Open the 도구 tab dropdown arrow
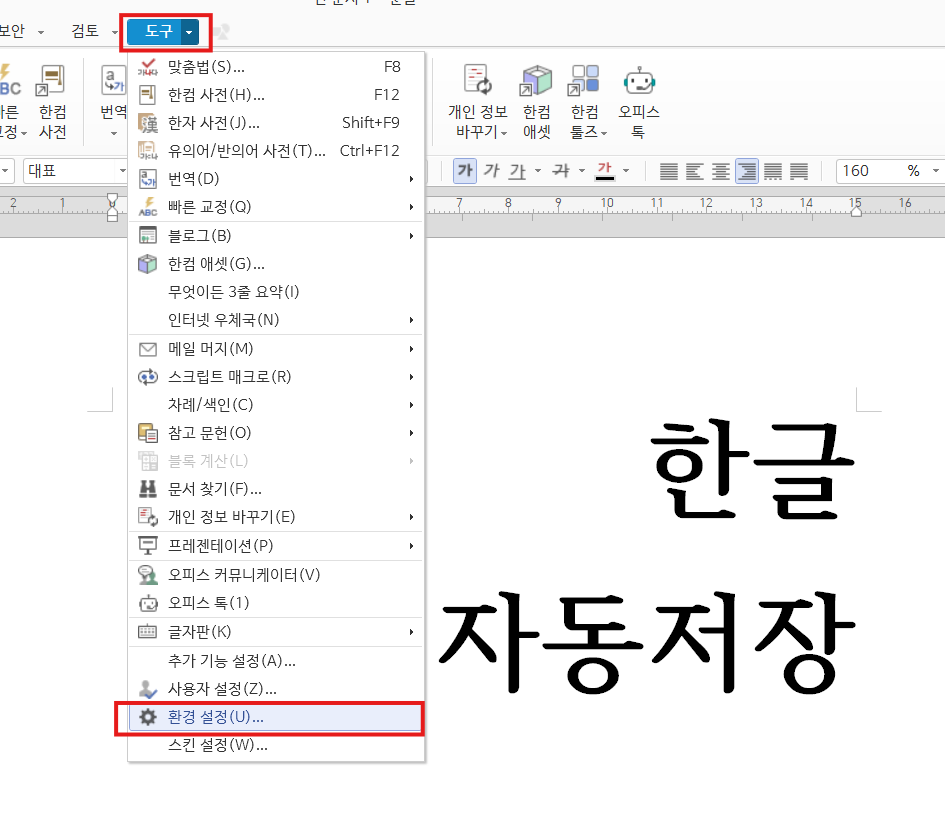945x838 pixels. pyautogui.click(x=189, y=32)
